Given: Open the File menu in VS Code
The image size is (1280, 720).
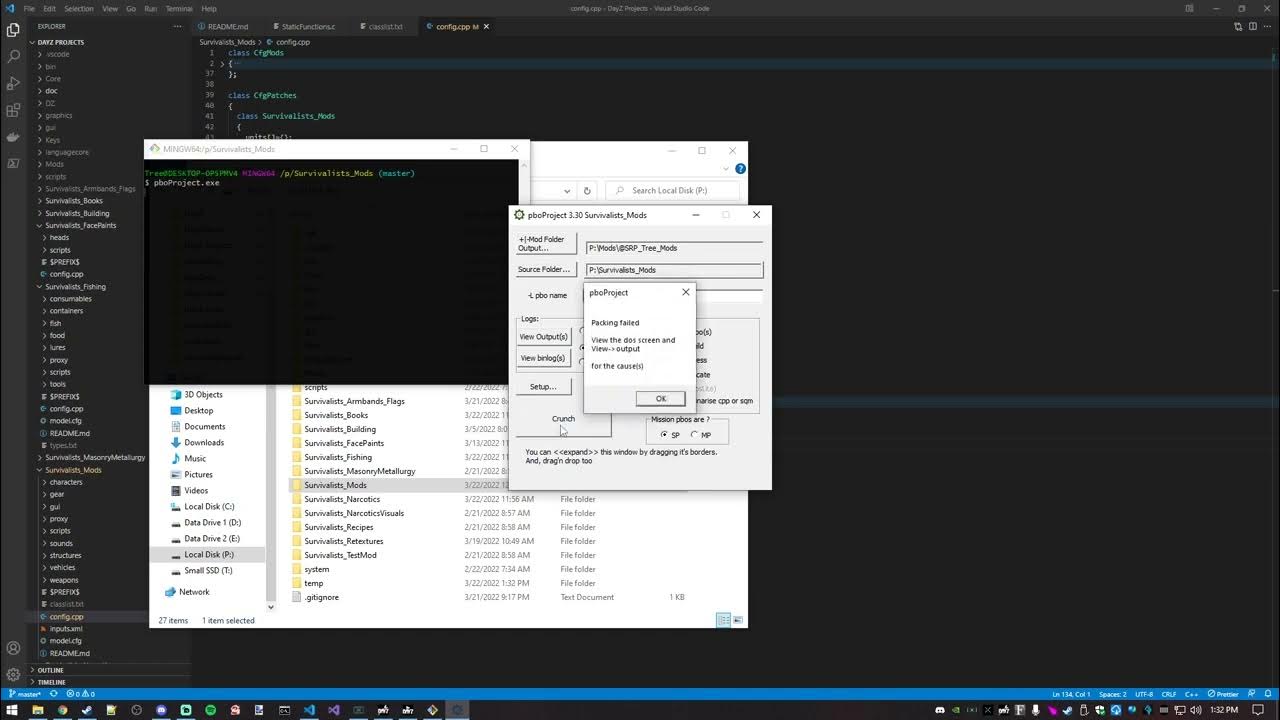Looking at the screenshot, I should [x=29, y=8].
